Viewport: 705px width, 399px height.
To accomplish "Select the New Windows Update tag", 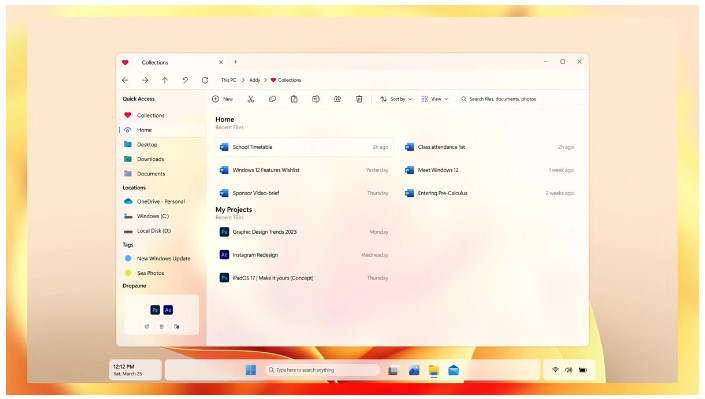I will 161,259.
